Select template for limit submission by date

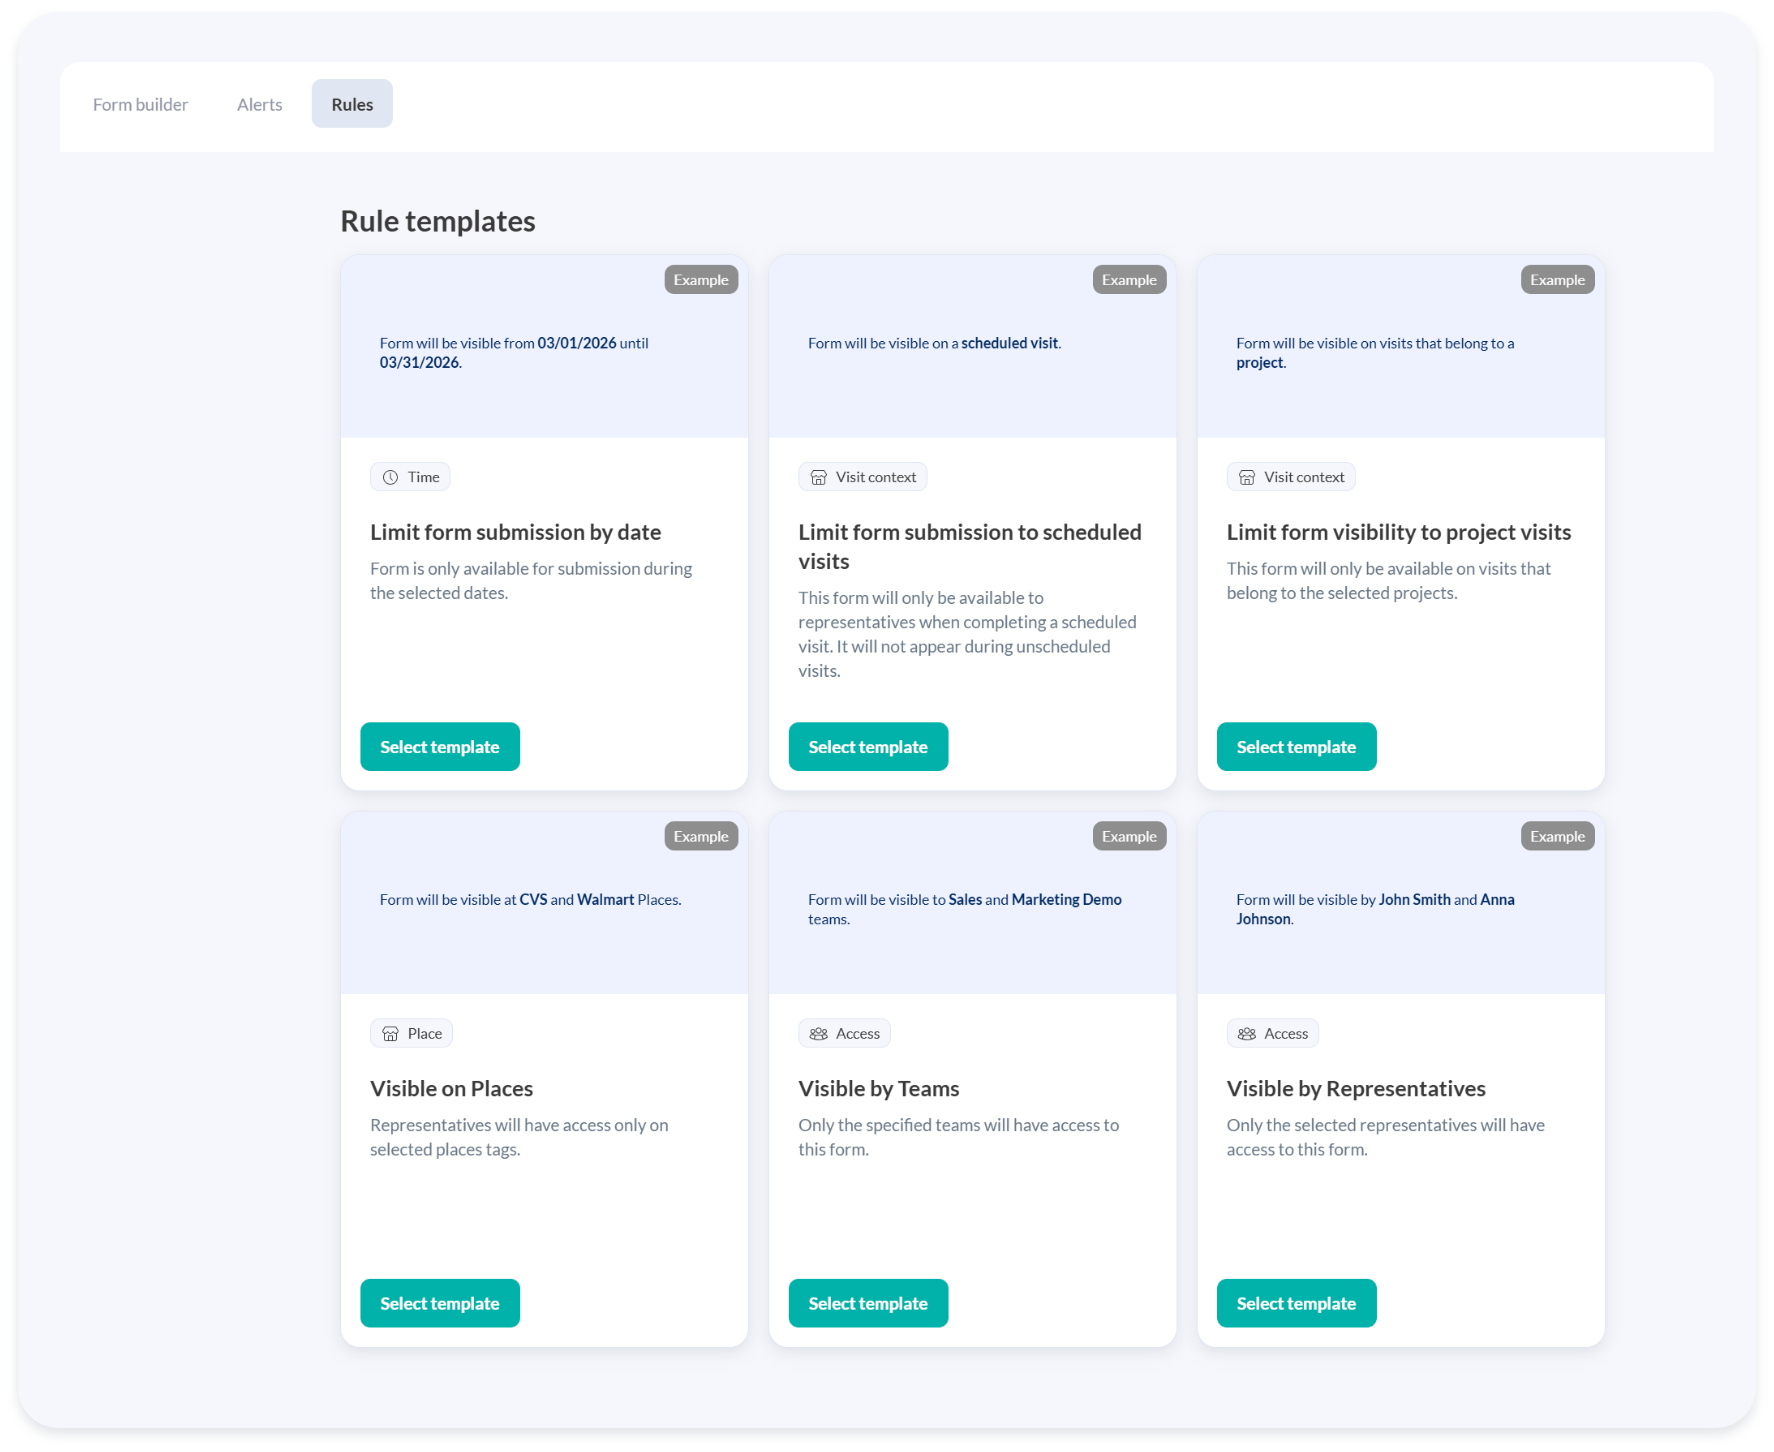coord(439,747)
